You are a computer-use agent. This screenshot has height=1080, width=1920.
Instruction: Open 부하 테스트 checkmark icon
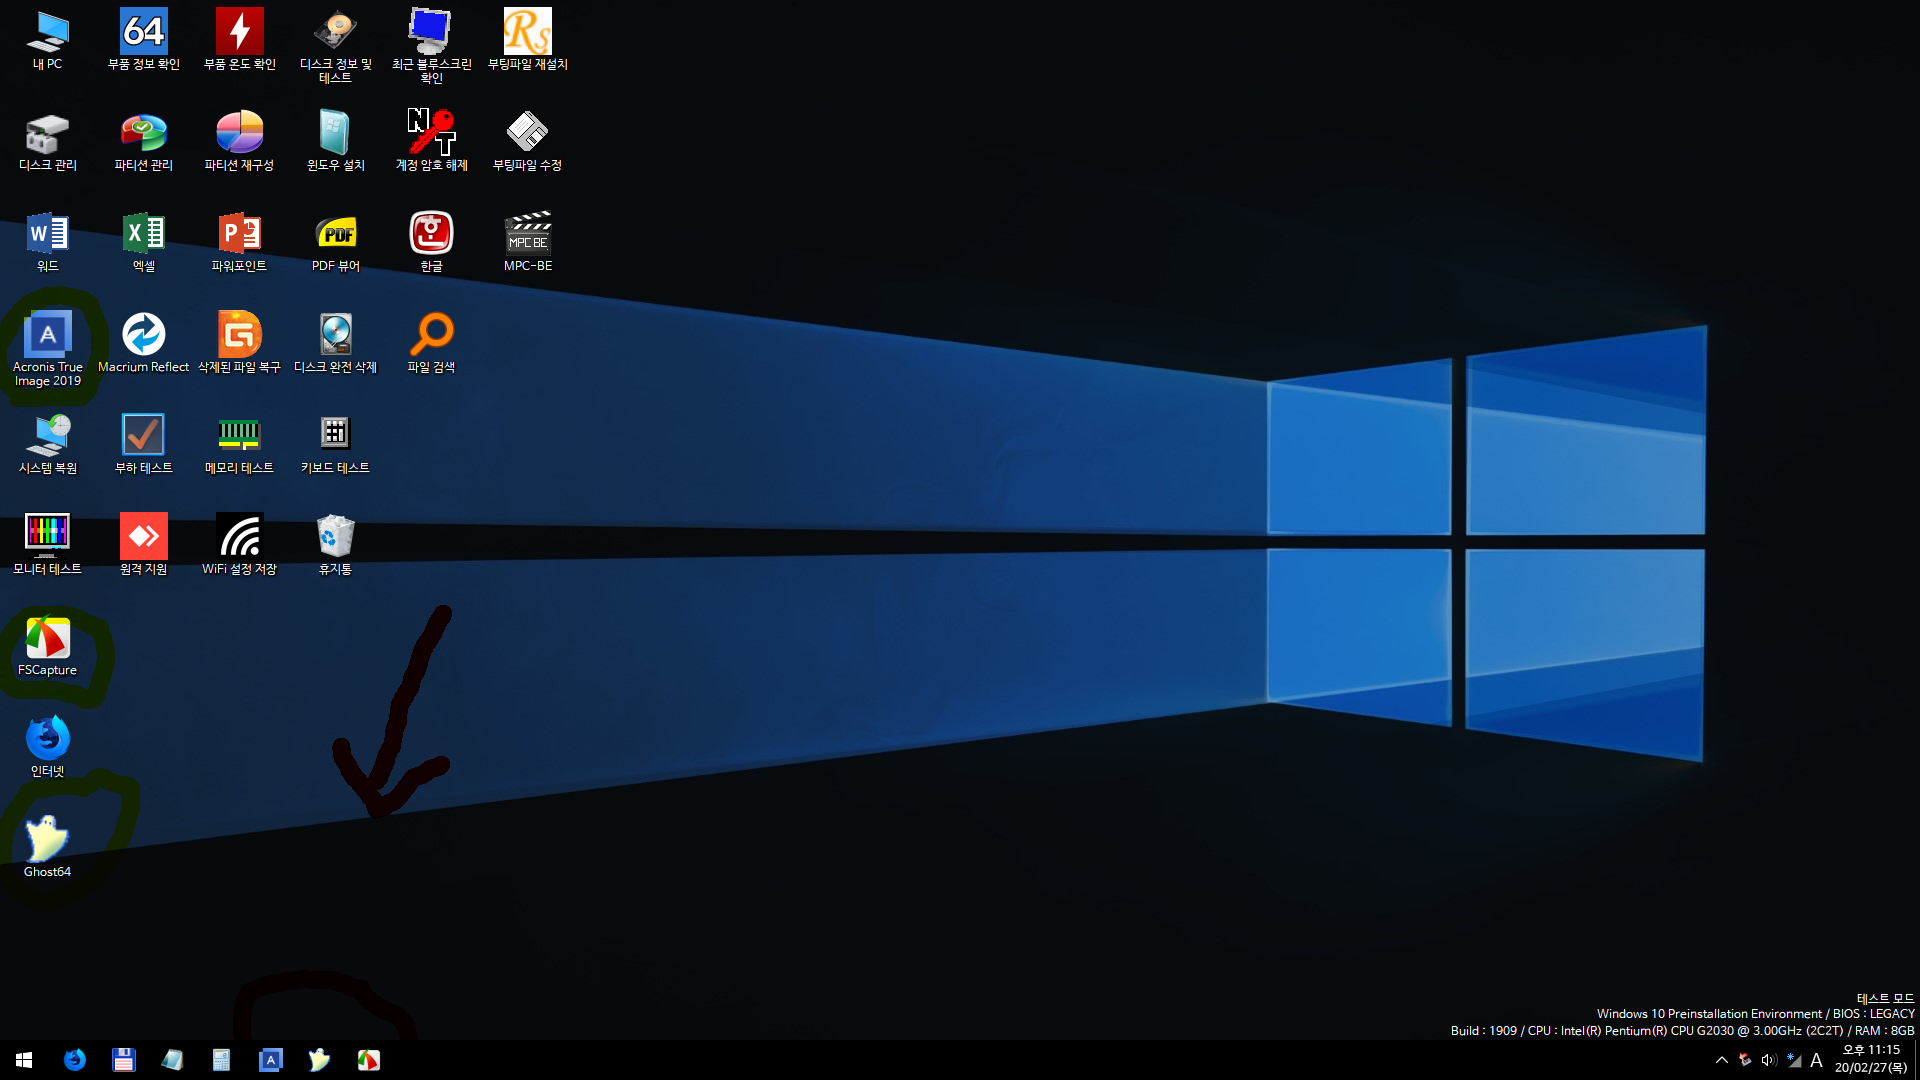[143, 444]
